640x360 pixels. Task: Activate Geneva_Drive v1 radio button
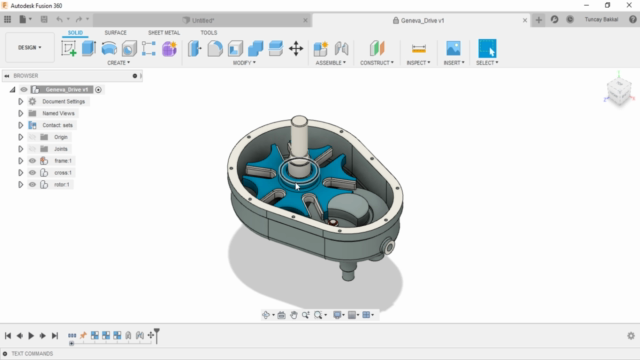(98, 90)
